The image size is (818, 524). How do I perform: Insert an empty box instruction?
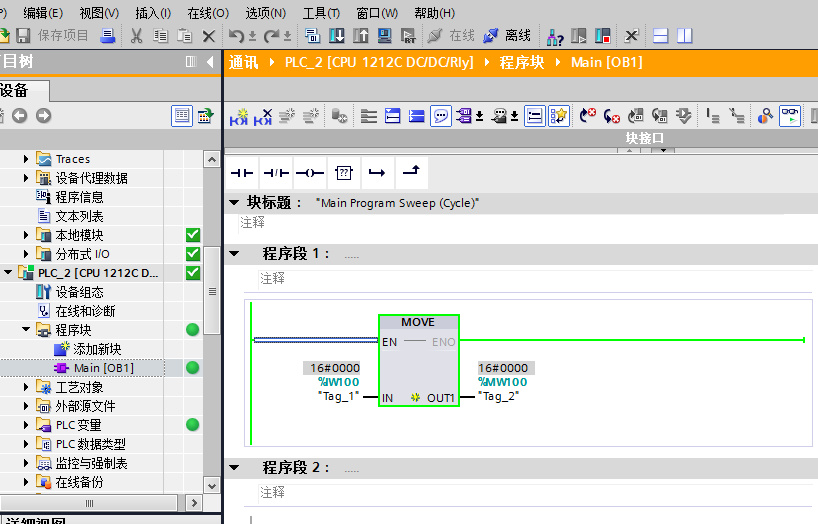tap(343, 173)
